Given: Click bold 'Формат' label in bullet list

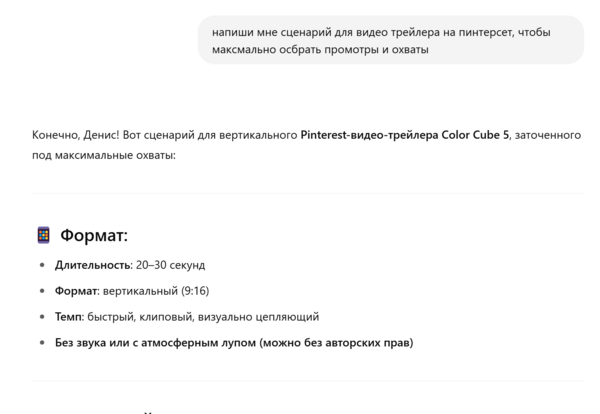Looking at the screenshot, I should pos(76,291).
